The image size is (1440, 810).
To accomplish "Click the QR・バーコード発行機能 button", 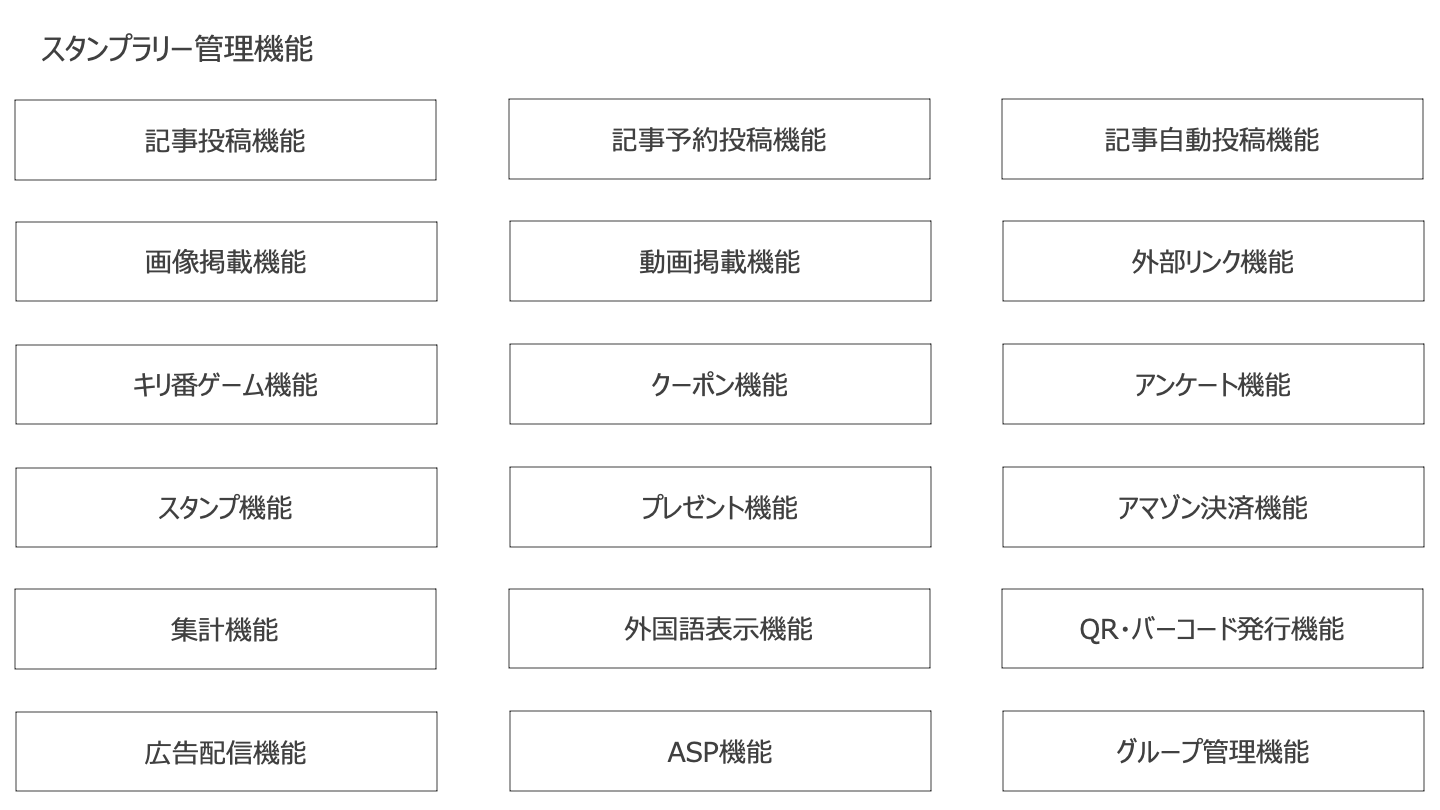I will tap(1212, 629).
